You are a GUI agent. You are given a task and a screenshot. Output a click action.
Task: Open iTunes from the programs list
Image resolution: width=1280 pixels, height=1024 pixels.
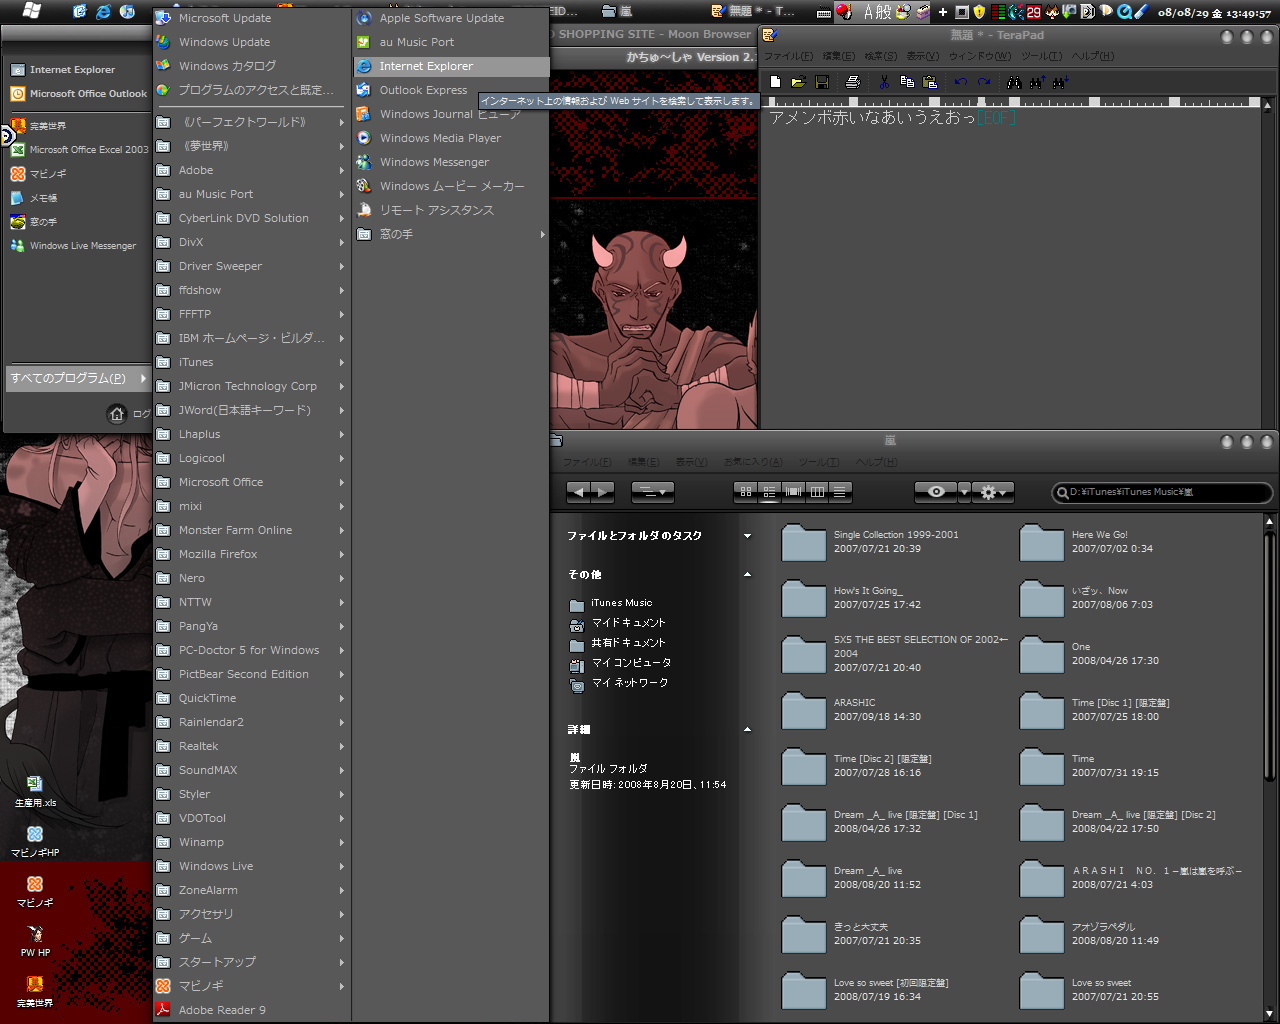[x=251, y=362]
